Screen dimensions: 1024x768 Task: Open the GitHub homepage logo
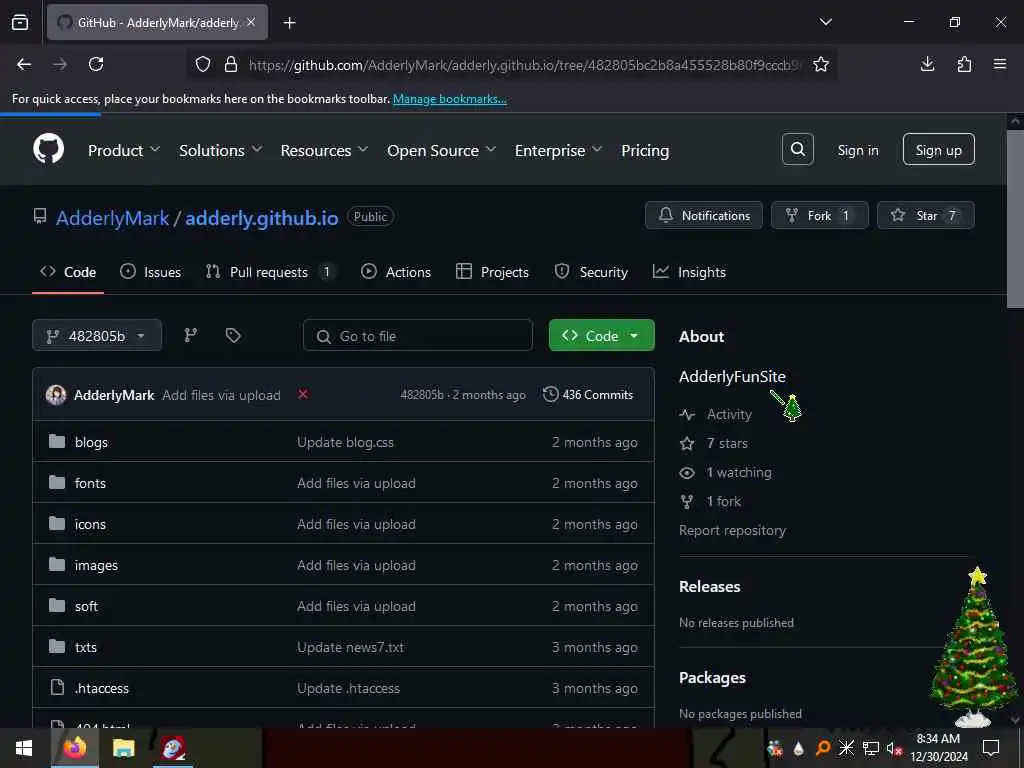pyautogui.click(x=49, y=149)
